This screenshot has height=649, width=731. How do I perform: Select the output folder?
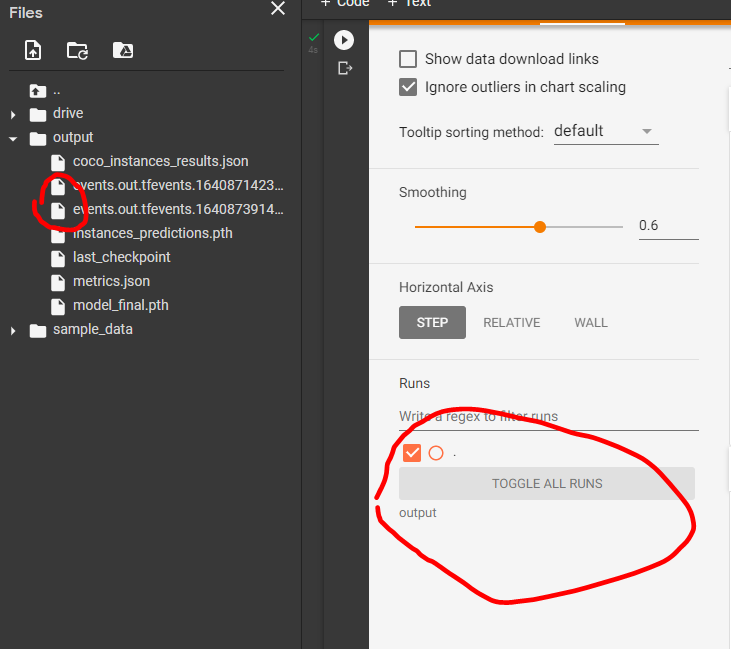73,138
